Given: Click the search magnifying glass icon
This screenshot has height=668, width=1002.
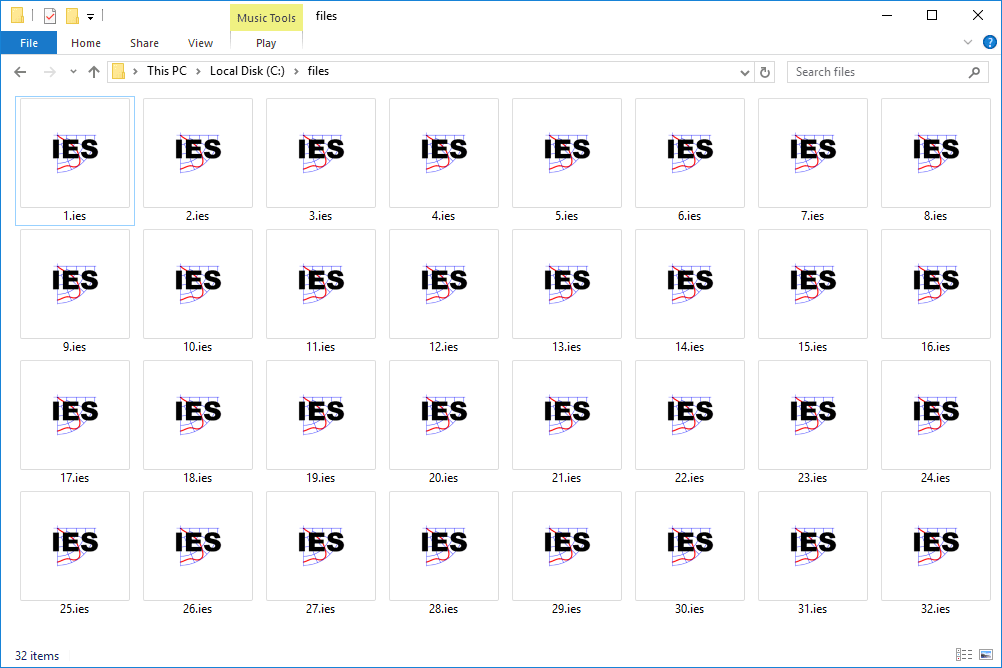Looking at the screenshot, I should 974,72.
